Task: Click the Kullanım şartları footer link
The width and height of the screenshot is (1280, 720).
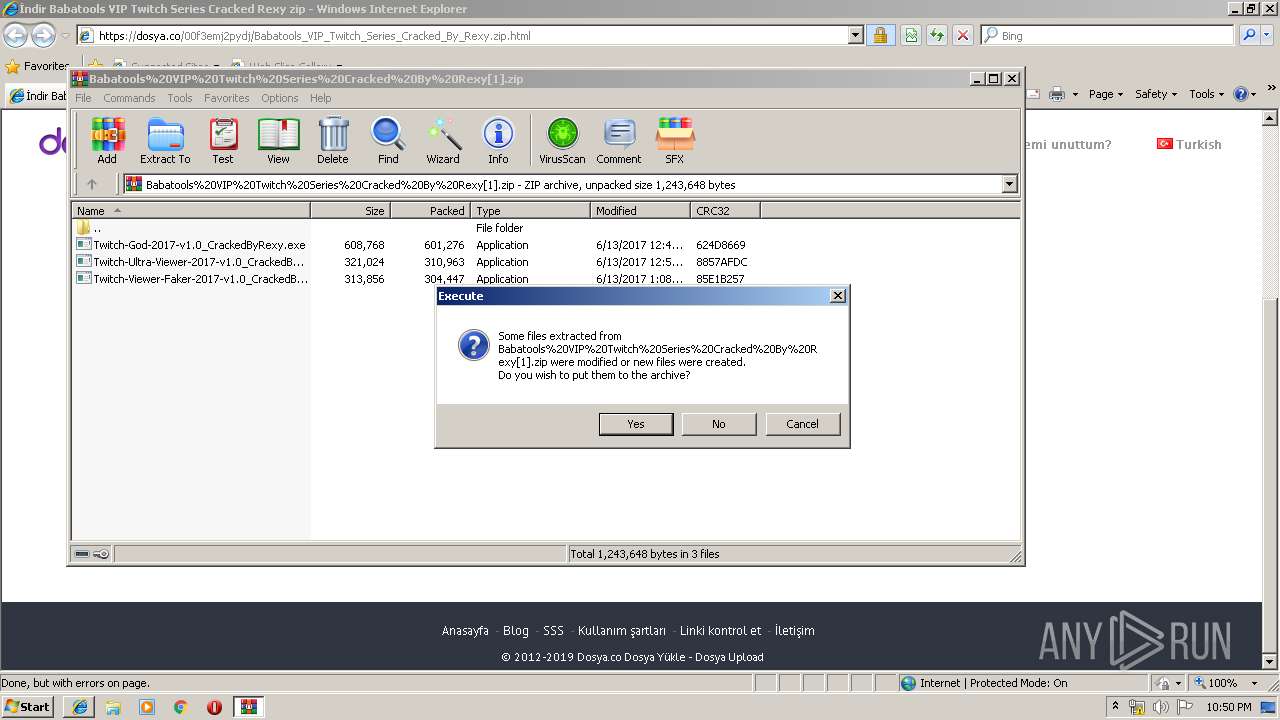Action: tap(622, 631)
